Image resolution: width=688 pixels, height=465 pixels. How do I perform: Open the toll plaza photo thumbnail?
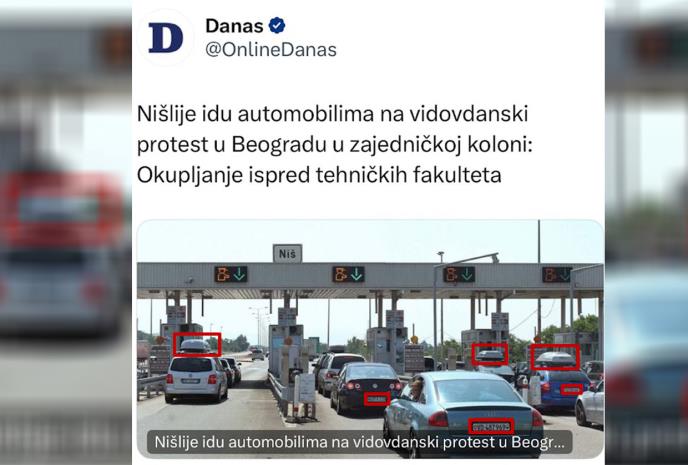coord(370,339)
